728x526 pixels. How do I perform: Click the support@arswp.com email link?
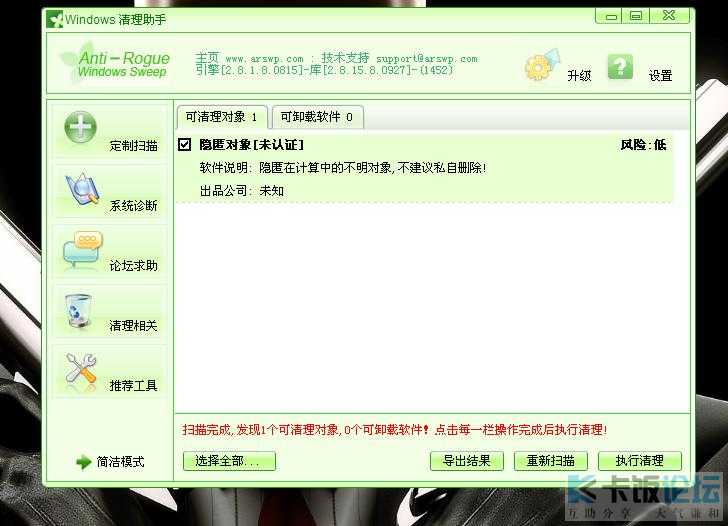[x=427, y=59]
